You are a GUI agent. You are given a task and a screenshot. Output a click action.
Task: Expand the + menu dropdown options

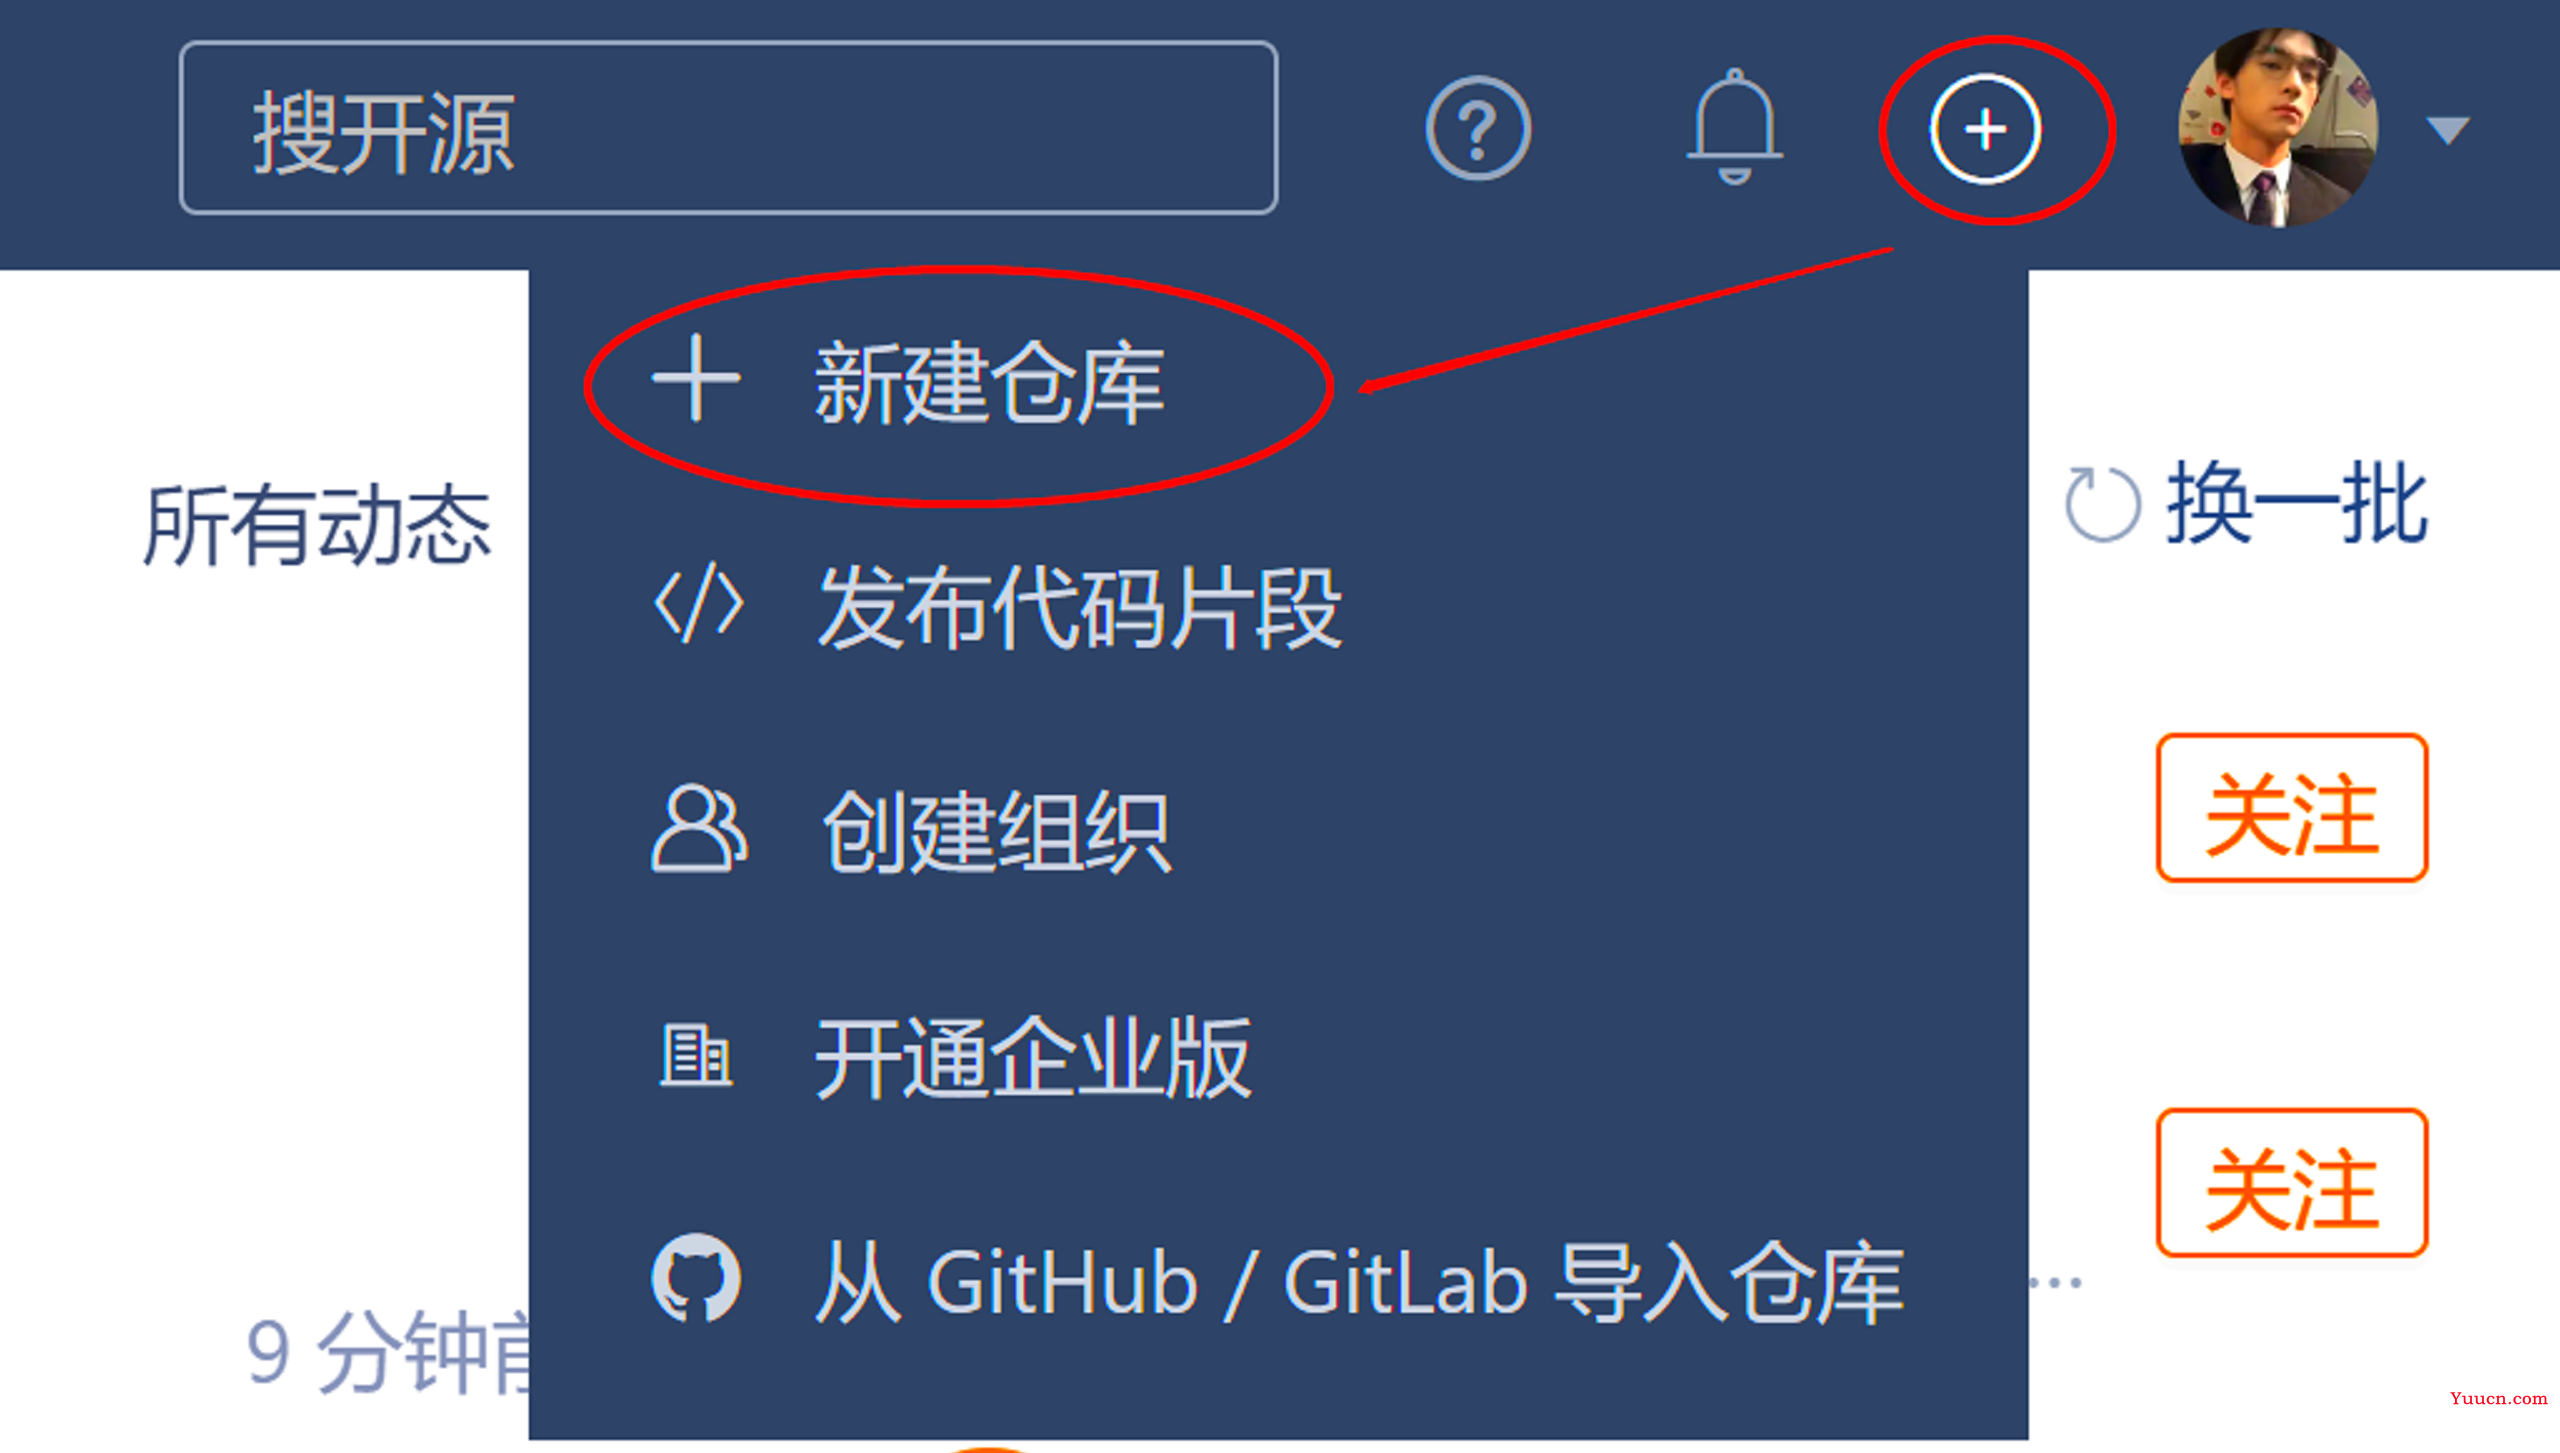tap(1983, 127)
